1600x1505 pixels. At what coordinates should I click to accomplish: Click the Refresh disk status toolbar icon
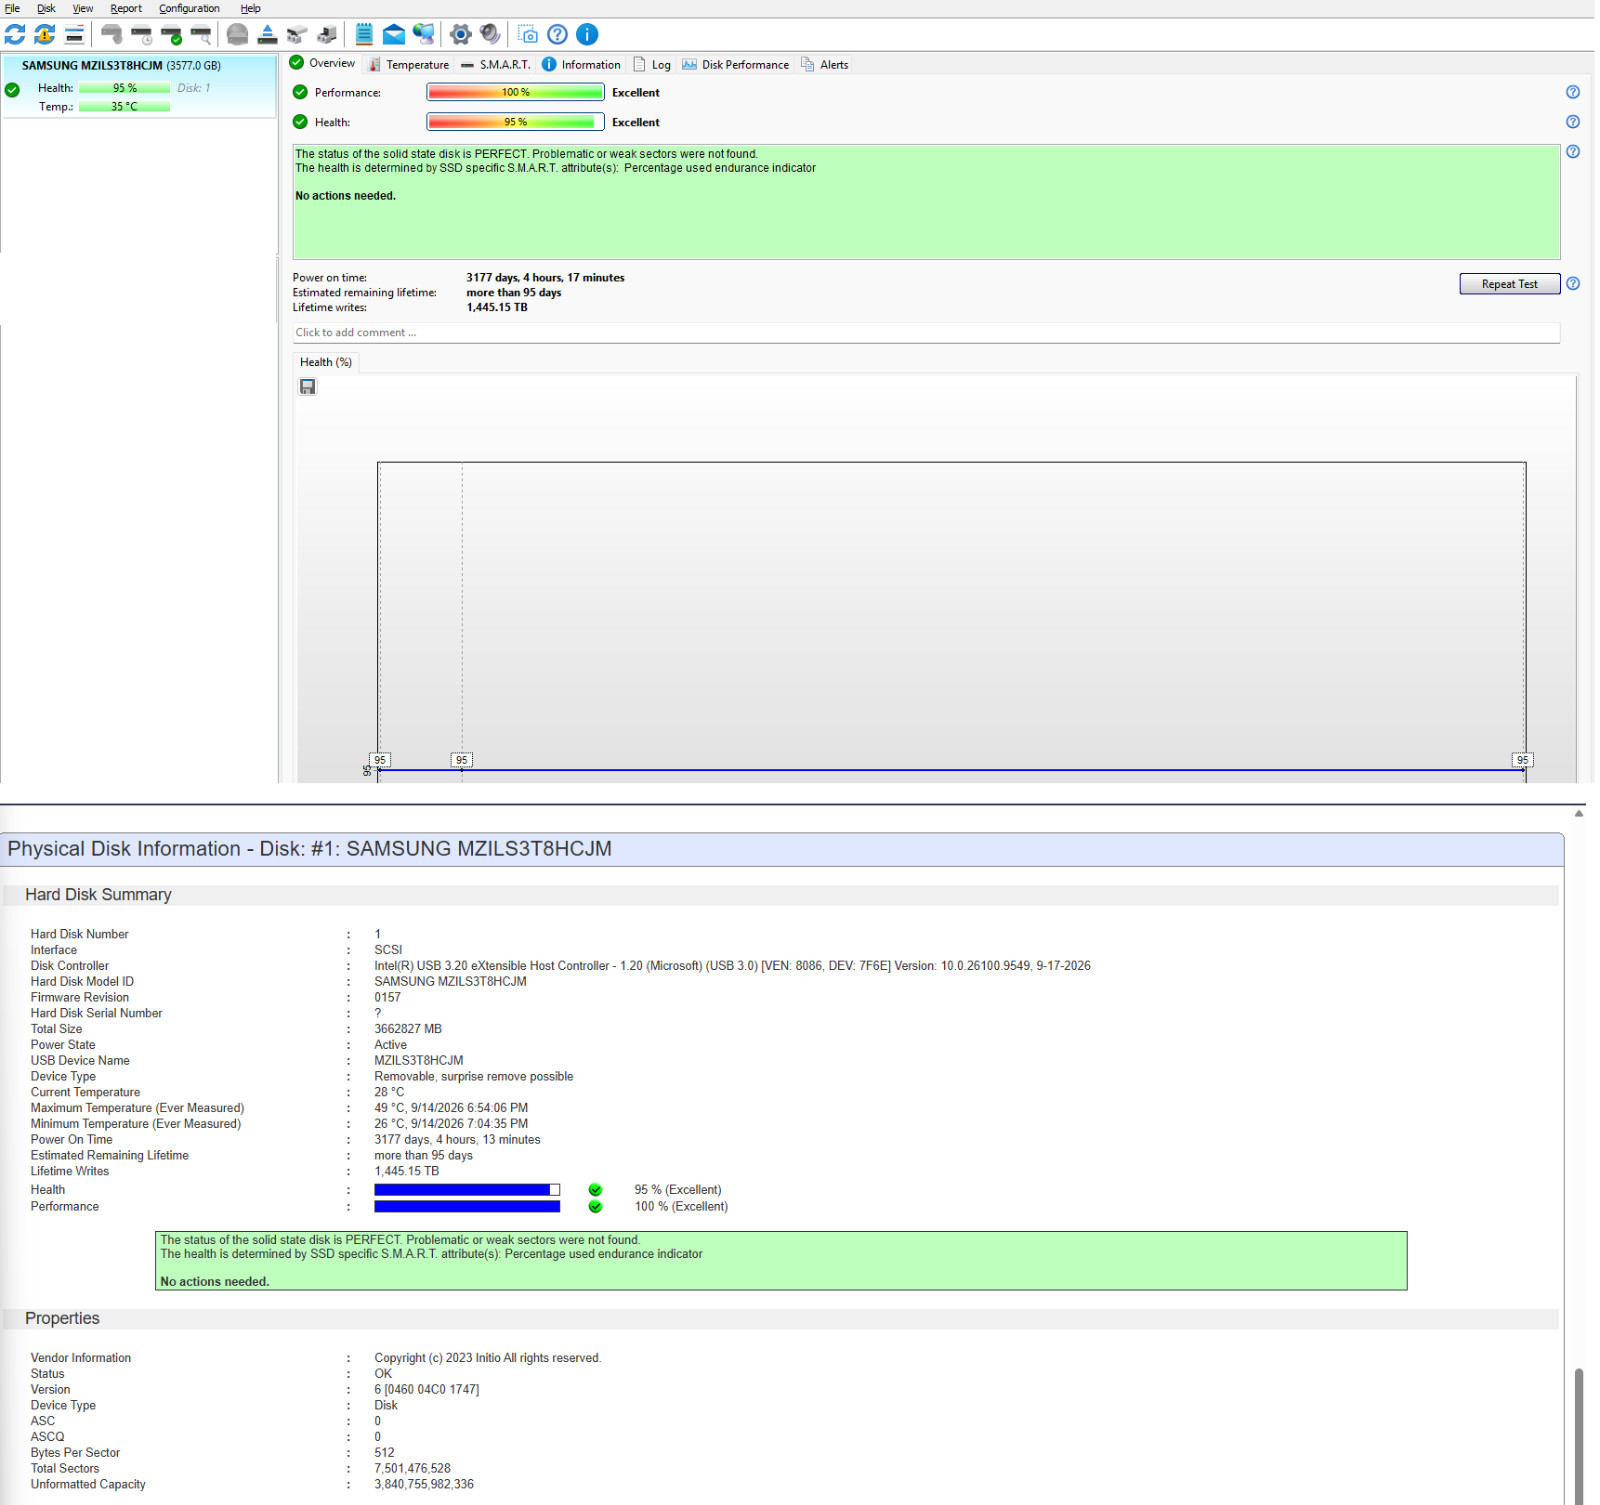[x=15, y=35]
